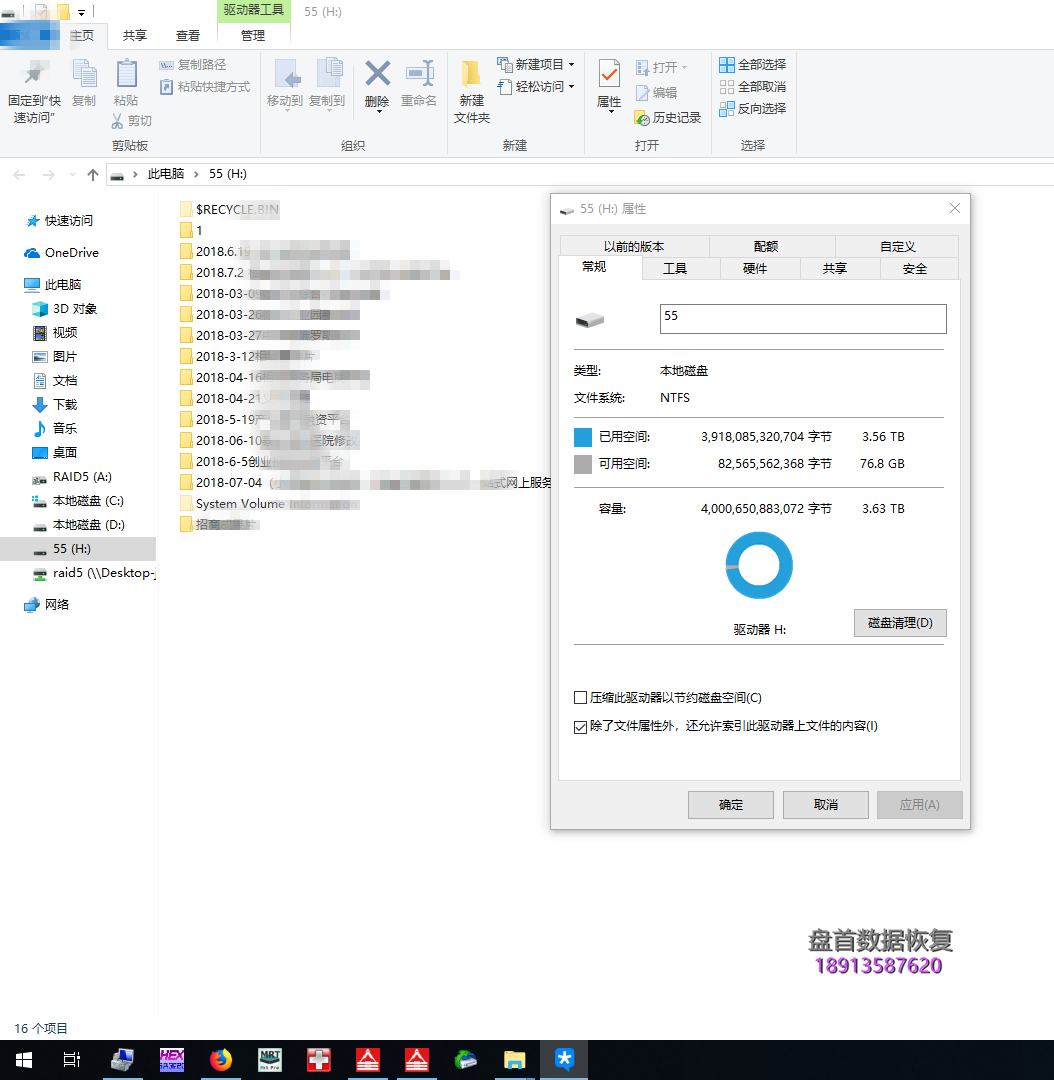Click the Pin to Quick access icon

click(34, 74)
